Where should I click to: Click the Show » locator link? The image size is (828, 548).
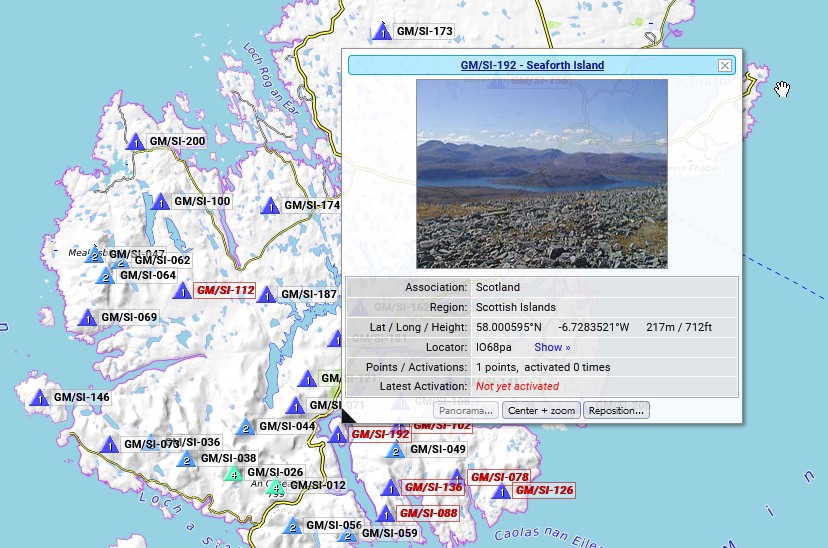click(552, 347)
